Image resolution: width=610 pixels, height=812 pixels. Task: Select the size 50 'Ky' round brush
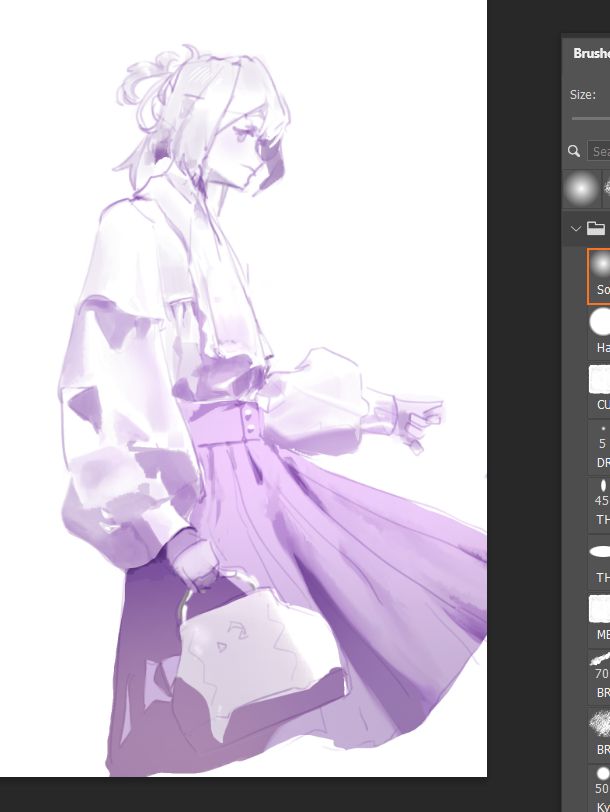599,788
